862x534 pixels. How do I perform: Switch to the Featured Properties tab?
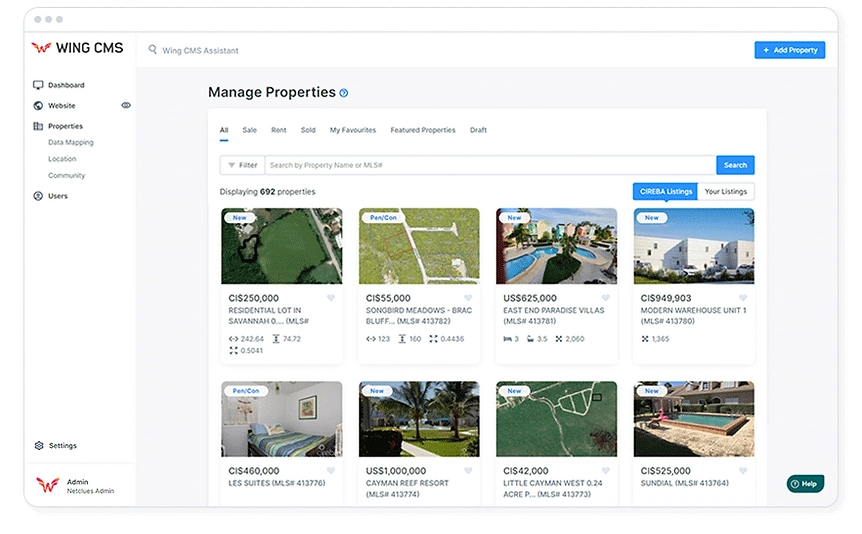click(x=422, y=130)
